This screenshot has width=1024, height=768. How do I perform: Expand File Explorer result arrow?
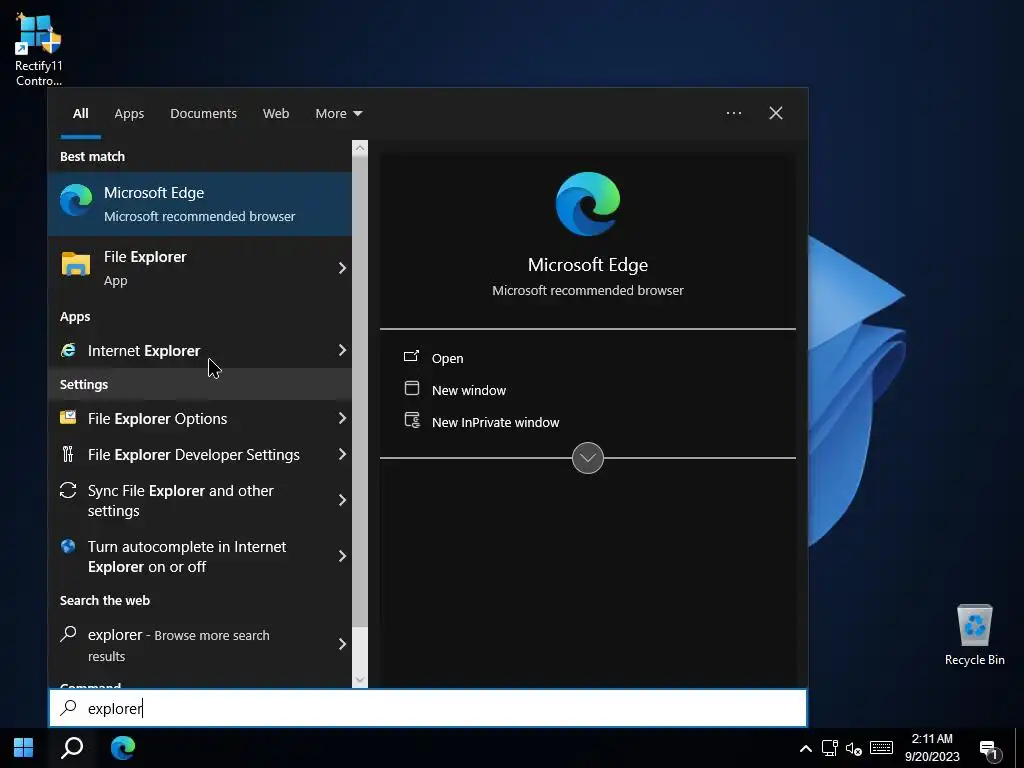[x=342, y=268]
